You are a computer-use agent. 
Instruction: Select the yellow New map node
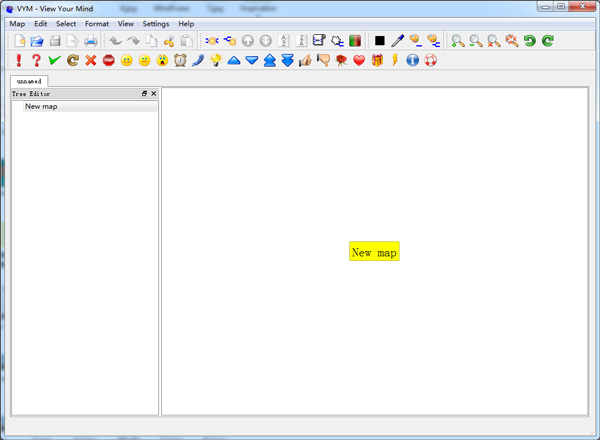[x=374, y=252]
